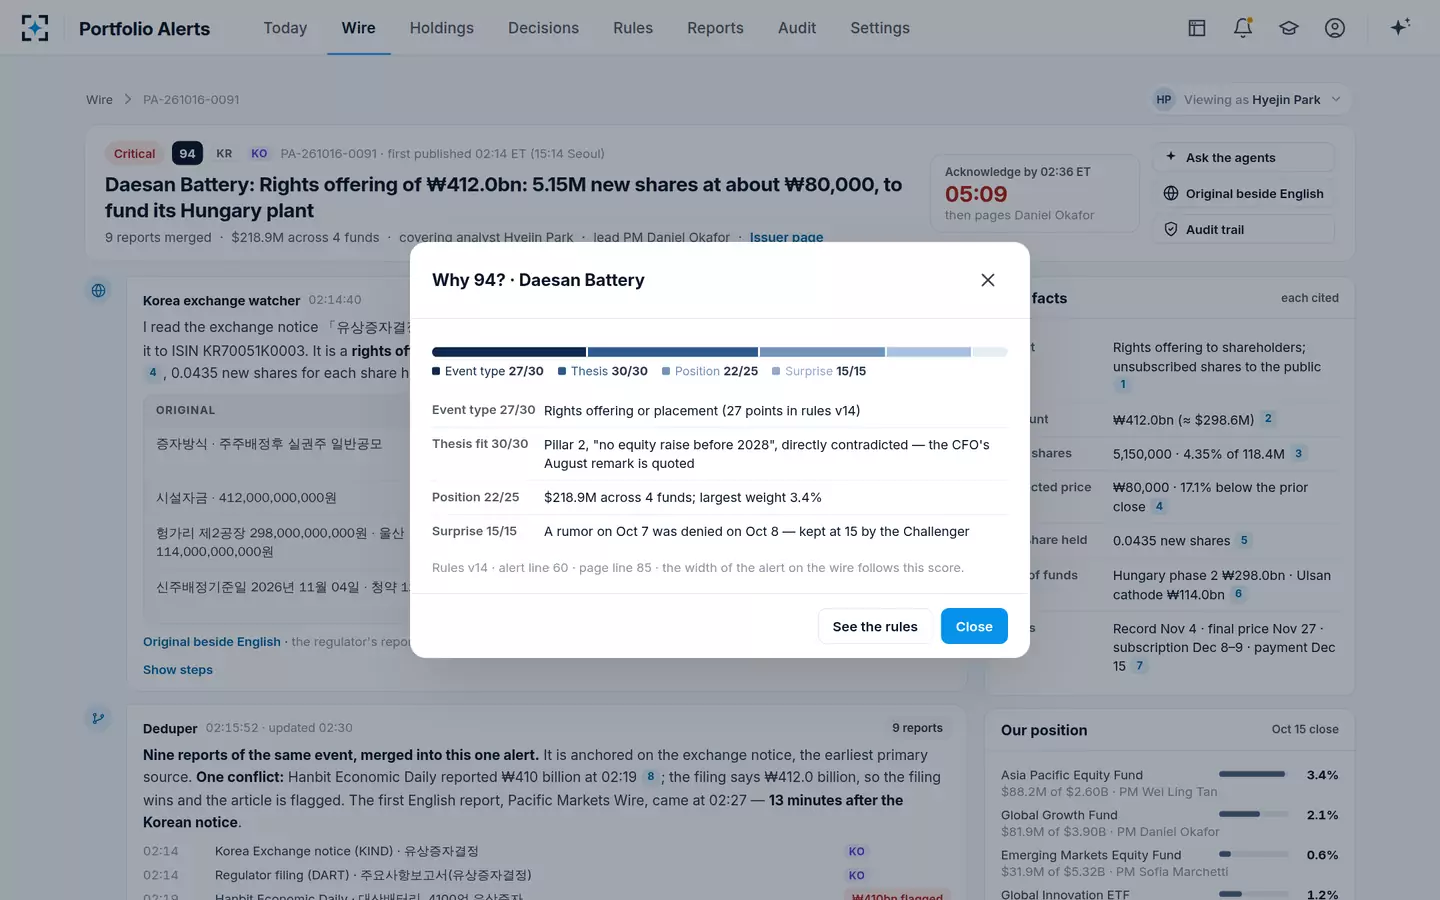Click the Asia Pacific Equity Fund weight bar
The height and width of the screenshot is (900, 1440).
click(1252, 775)
